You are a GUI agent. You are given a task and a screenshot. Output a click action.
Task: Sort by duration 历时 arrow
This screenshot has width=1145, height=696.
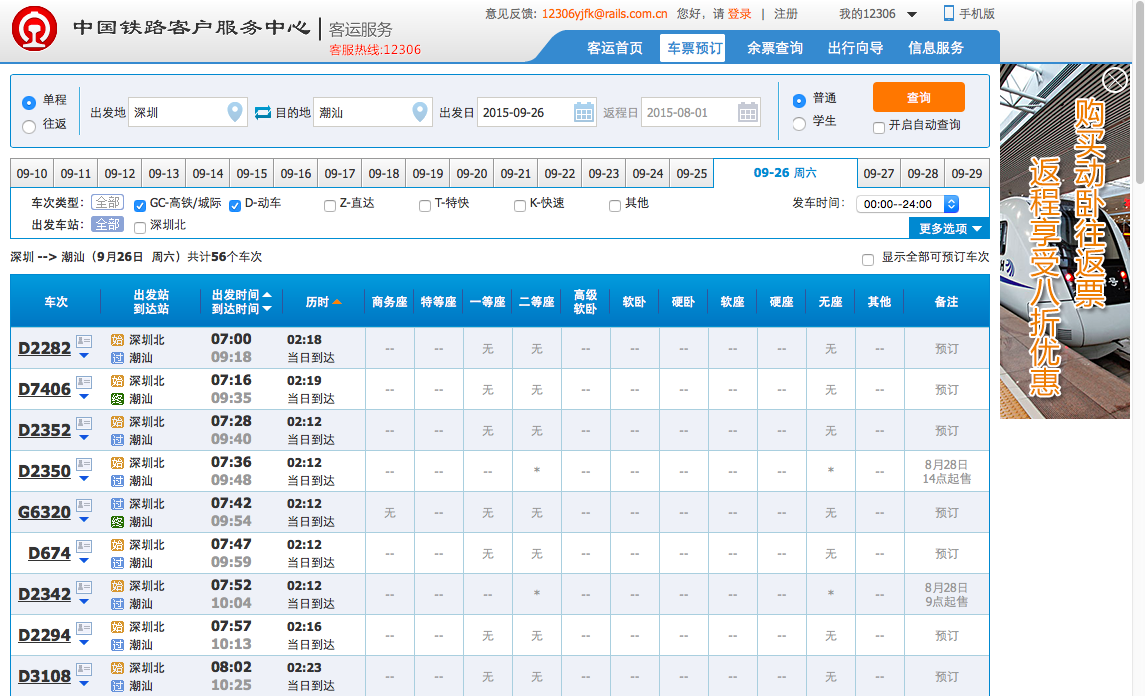337,302
